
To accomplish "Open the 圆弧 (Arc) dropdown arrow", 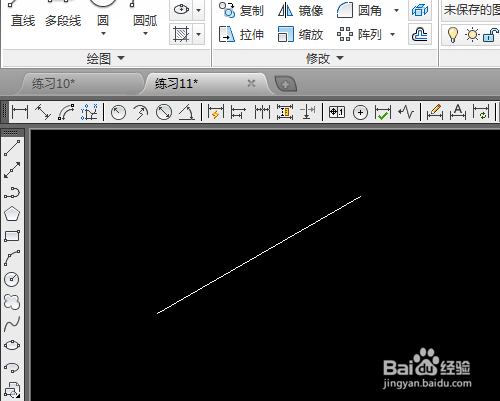I will tap(145, 33).
